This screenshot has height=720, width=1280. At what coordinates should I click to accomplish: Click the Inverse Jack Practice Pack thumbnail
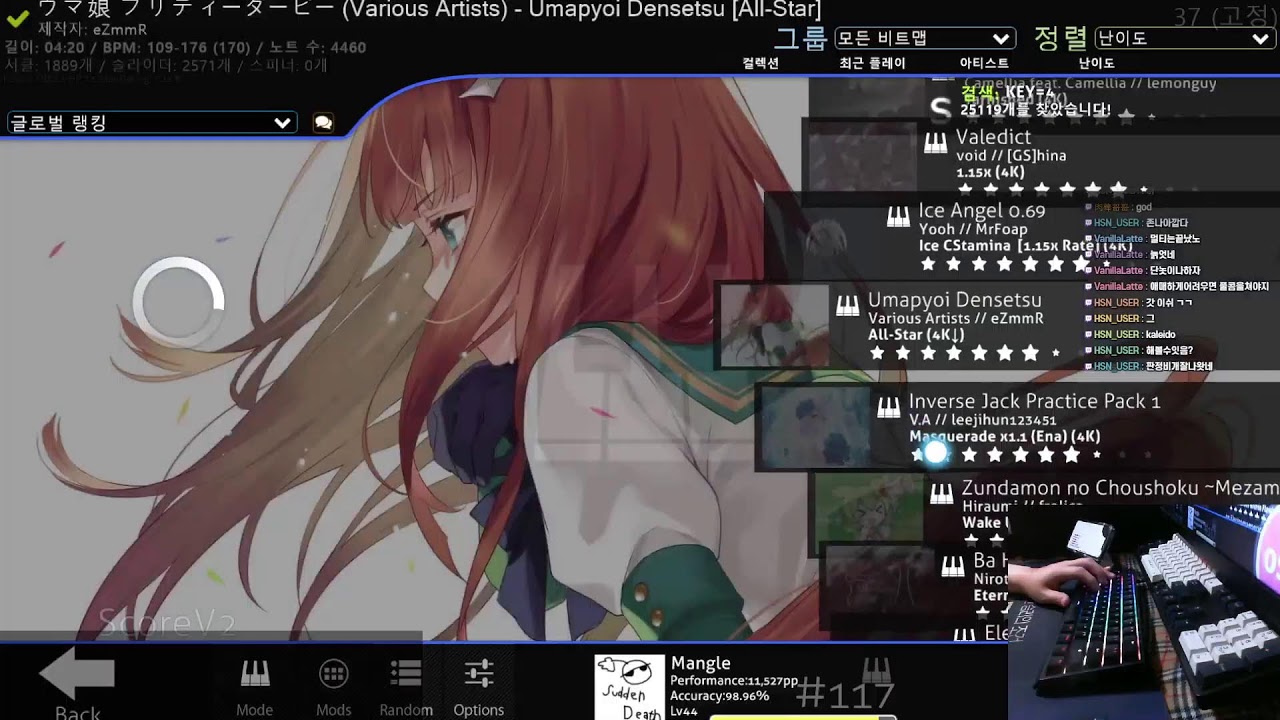pyautogui.click(x=816, y=427)
